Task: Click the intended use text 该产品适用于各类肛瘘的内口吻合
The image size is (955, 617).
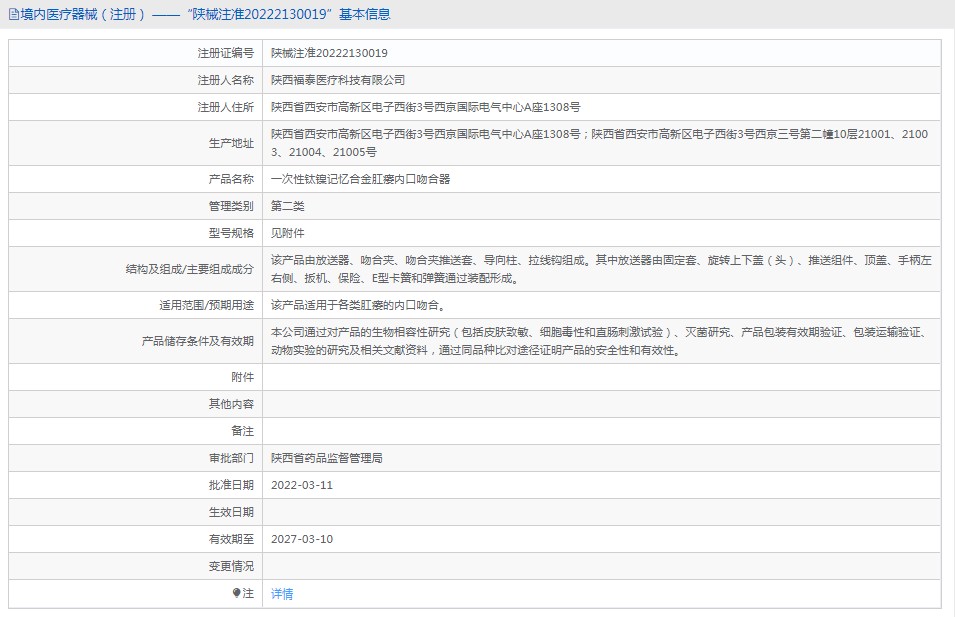Action: (x=358, y=305)
